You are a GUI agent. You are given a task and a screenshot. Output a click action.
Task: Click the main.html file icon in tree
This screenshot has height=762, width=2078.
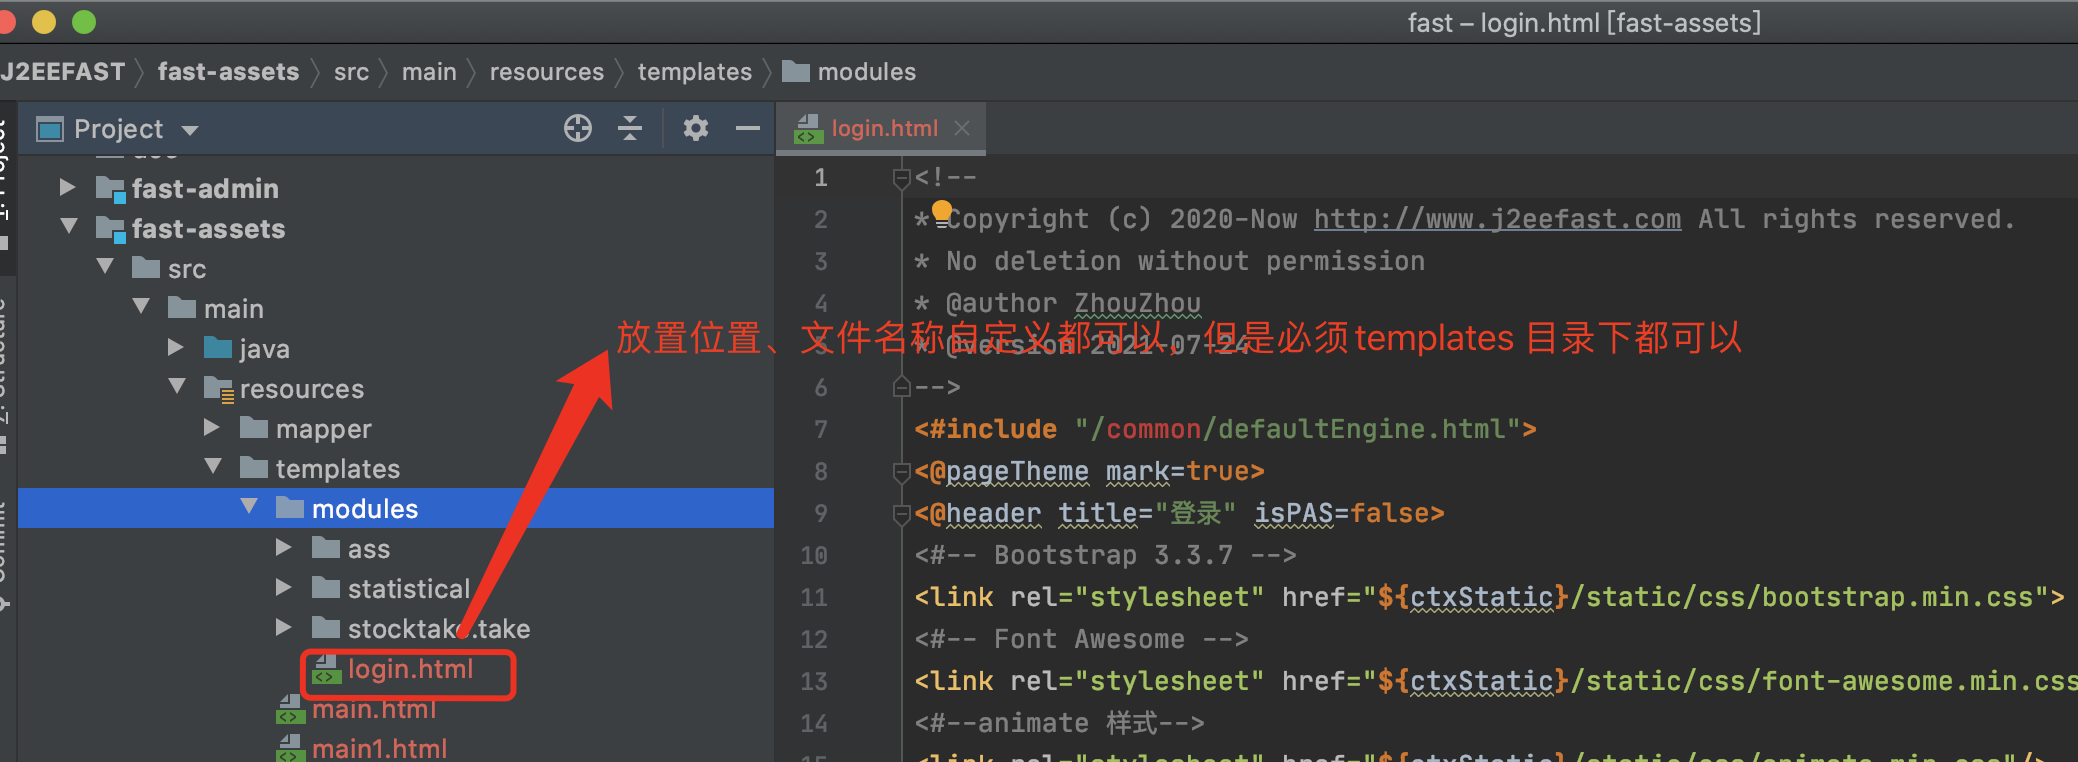(x=290, y=709)
